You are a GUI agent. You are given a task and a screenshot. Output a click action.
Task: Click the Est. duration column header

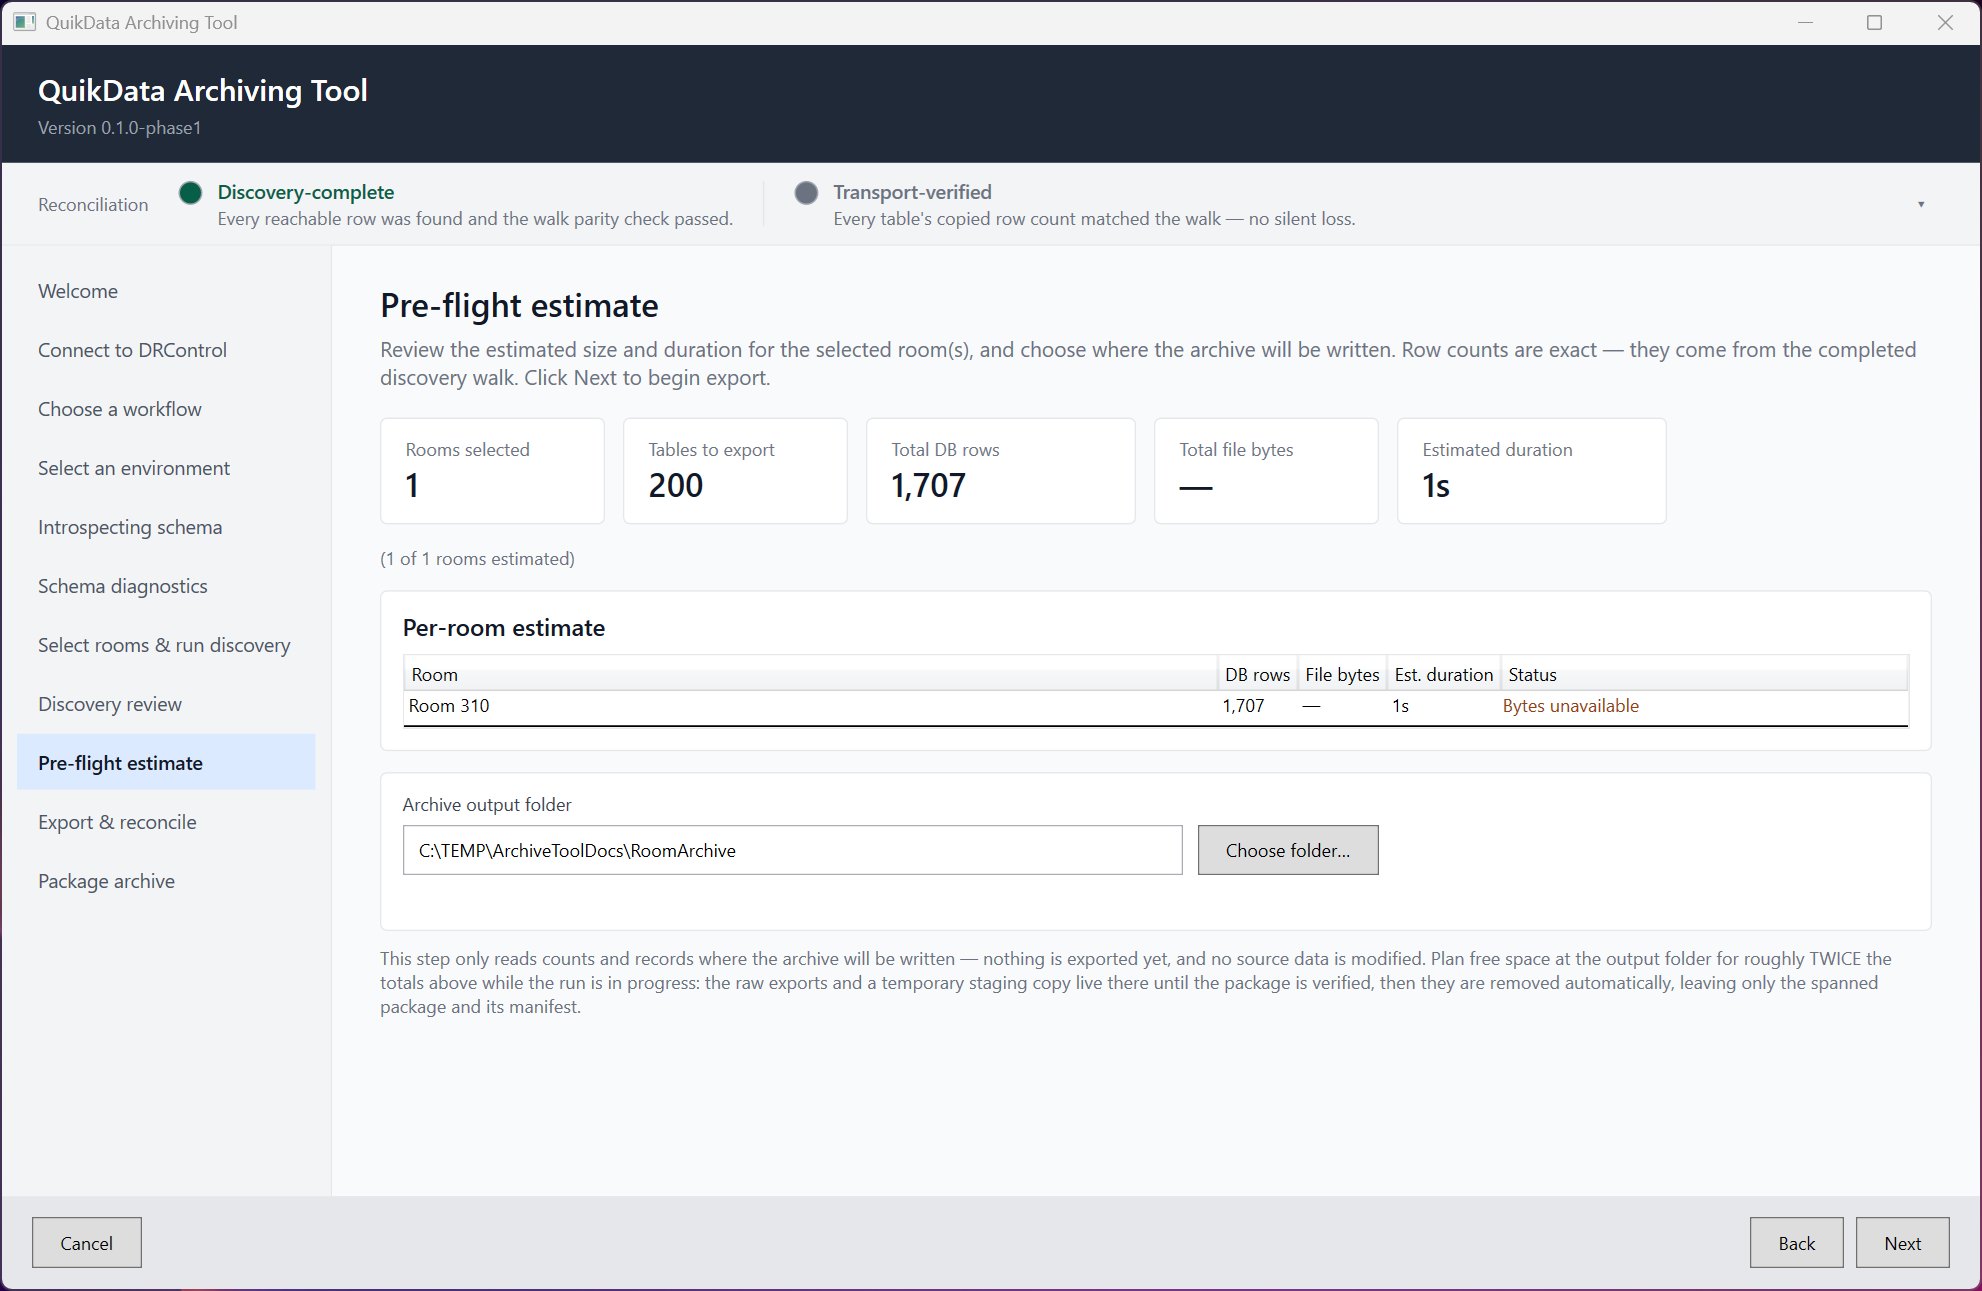tap(1444, 674)
